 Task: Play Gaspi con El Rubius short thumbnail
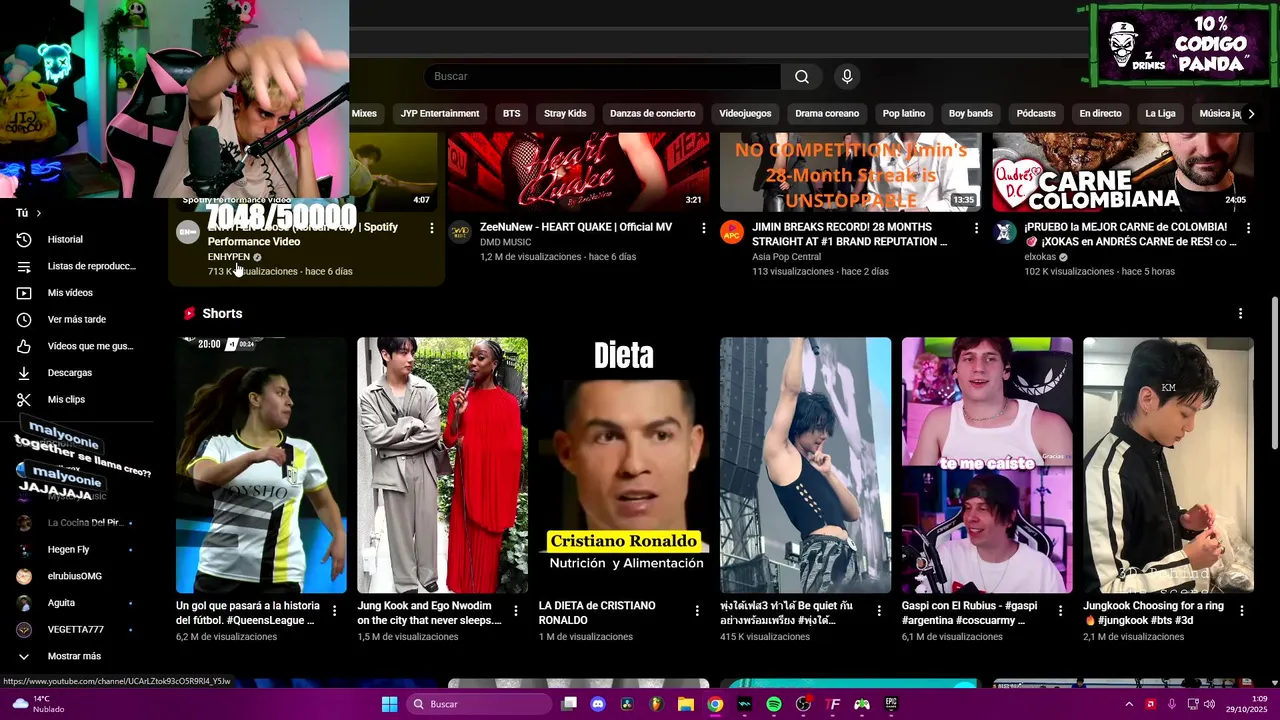[x=987, y=465]
